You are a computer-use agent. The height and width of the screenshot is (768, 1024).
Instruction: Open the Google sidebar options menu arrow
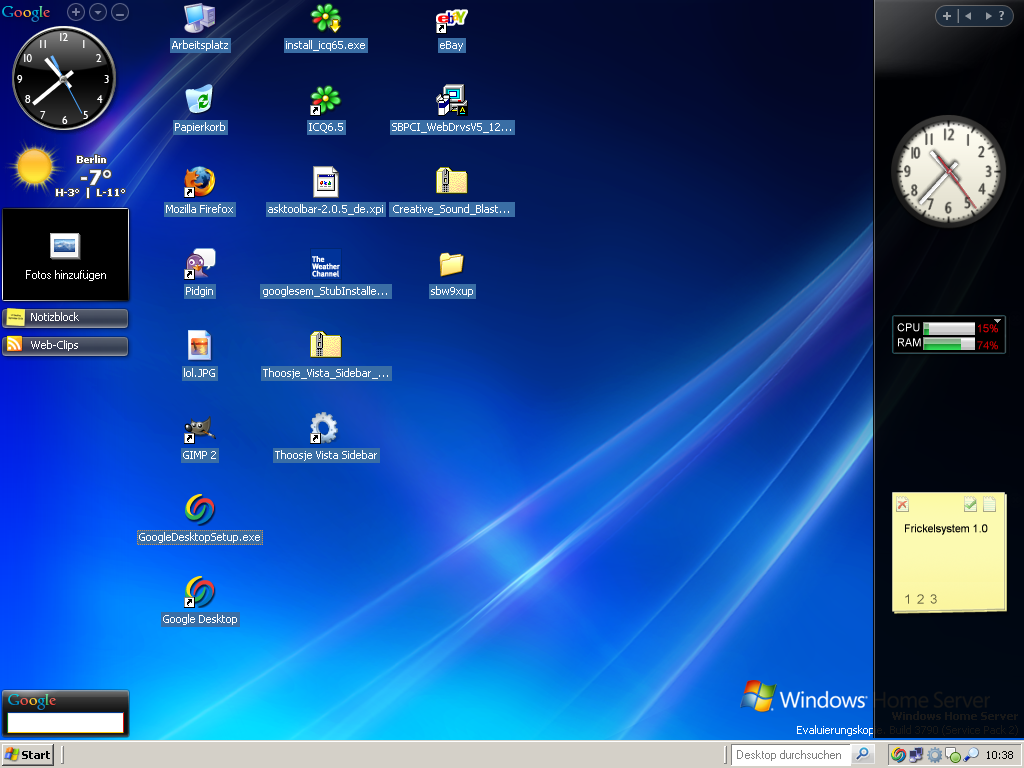pos(97,13)
